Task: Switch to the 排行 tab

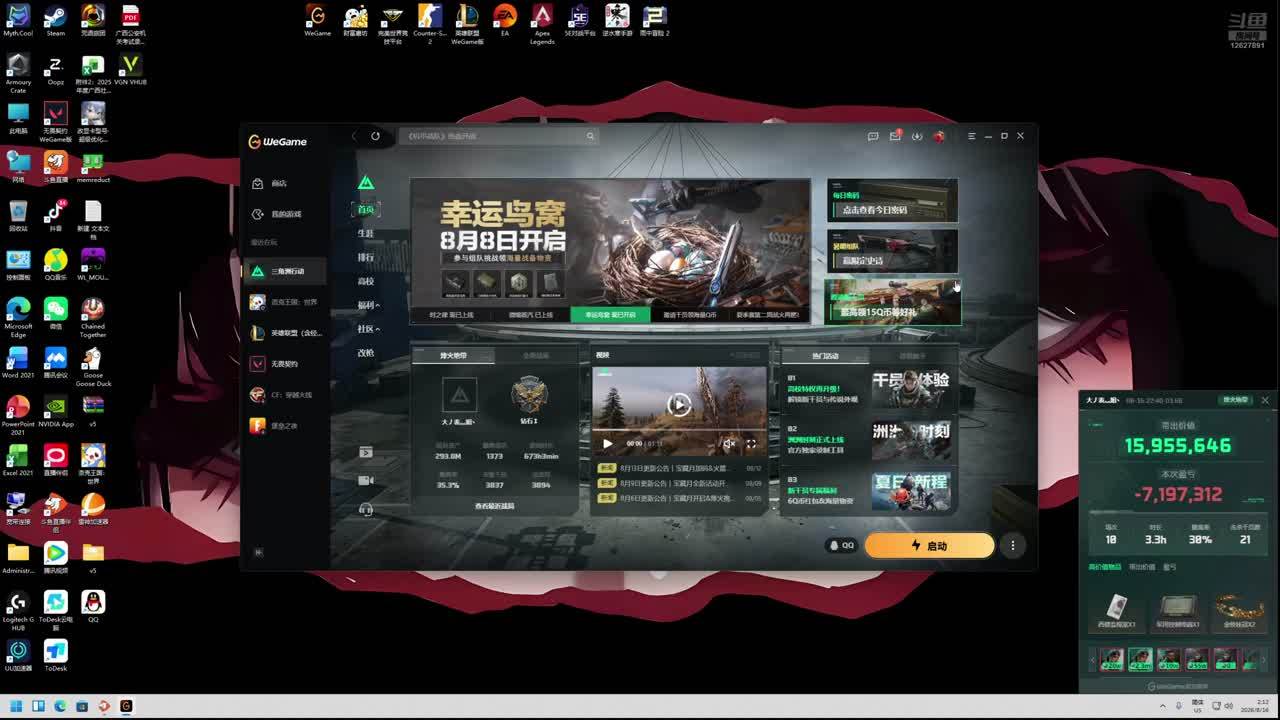Action: click(x=366, y=257)
